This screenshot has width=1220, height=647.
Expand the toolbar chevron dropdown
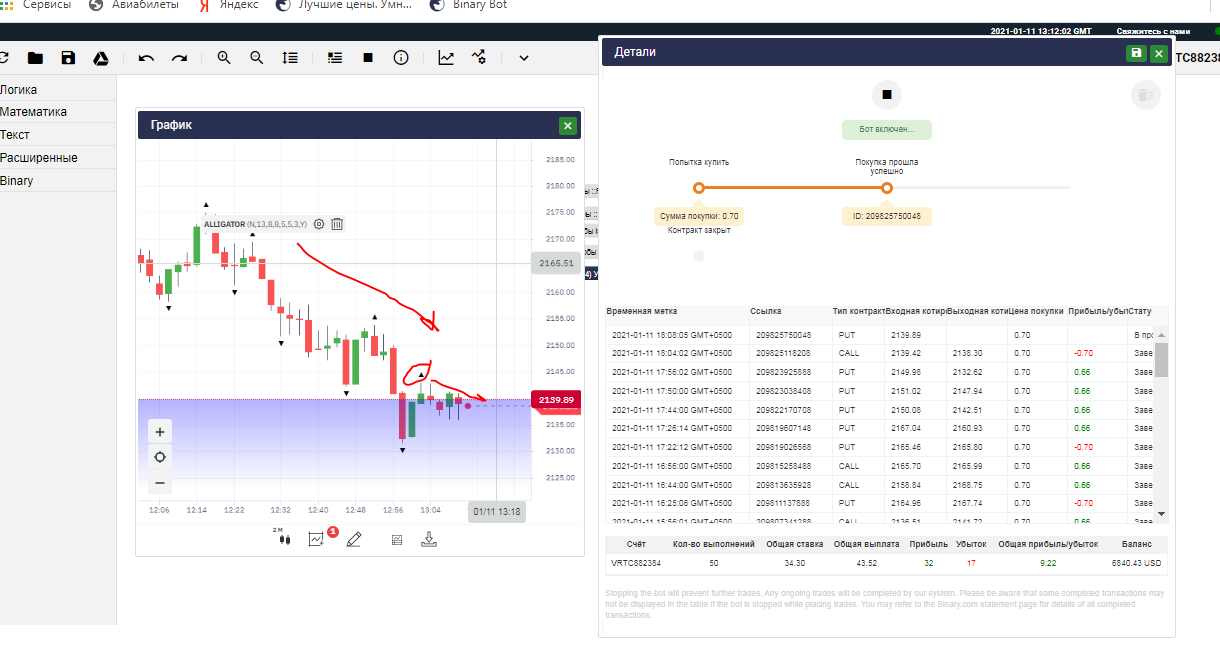pos(524,58)
